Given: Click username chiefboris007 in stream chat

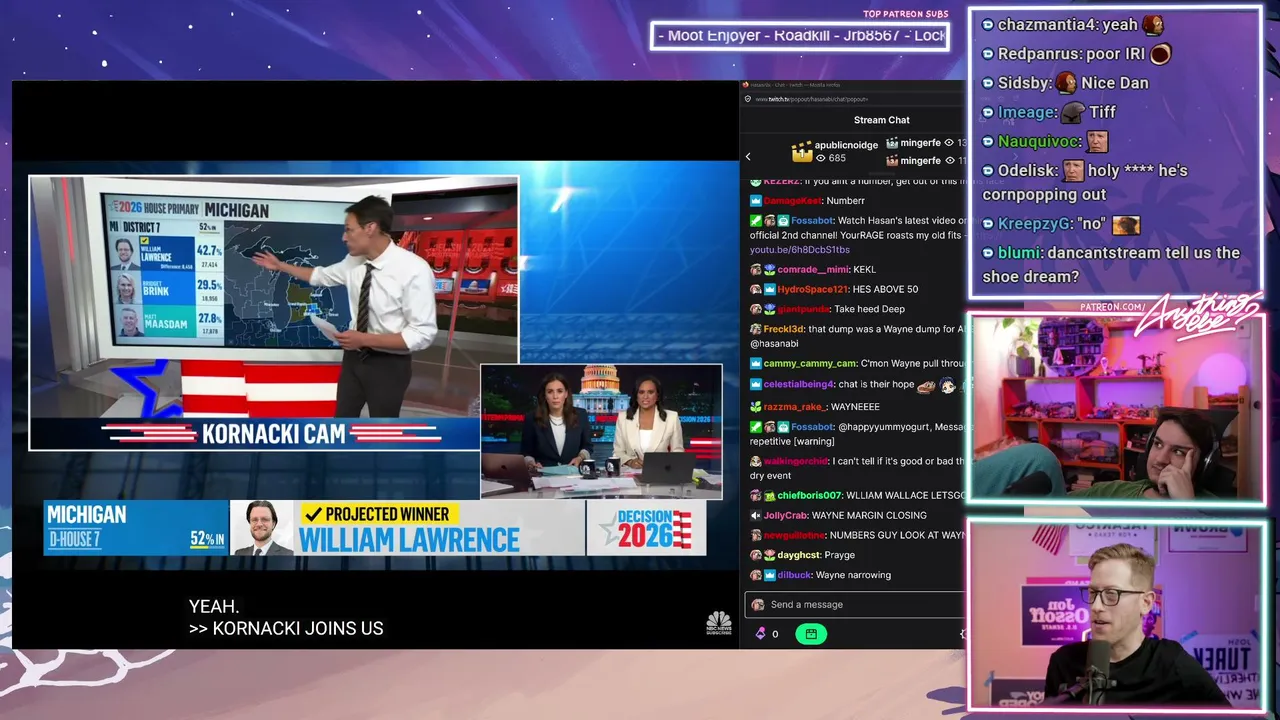Looking at the screenshot, I should point(809,495).
